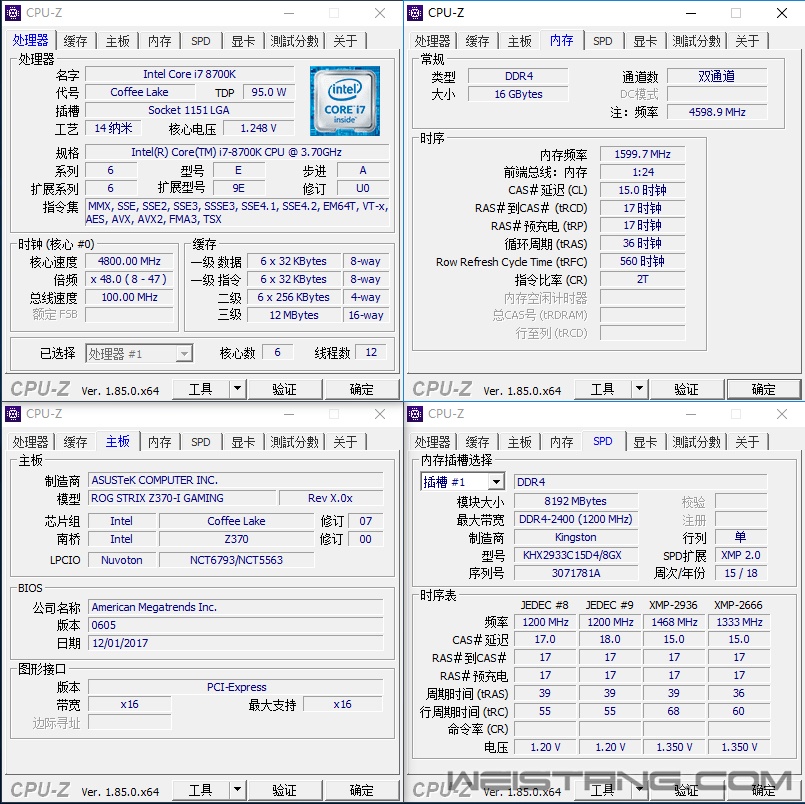This screenshot has height=804, width=805.
Task: Click the x 48.0 (8 - 47) multiplier value
Action: pos(129,279)
